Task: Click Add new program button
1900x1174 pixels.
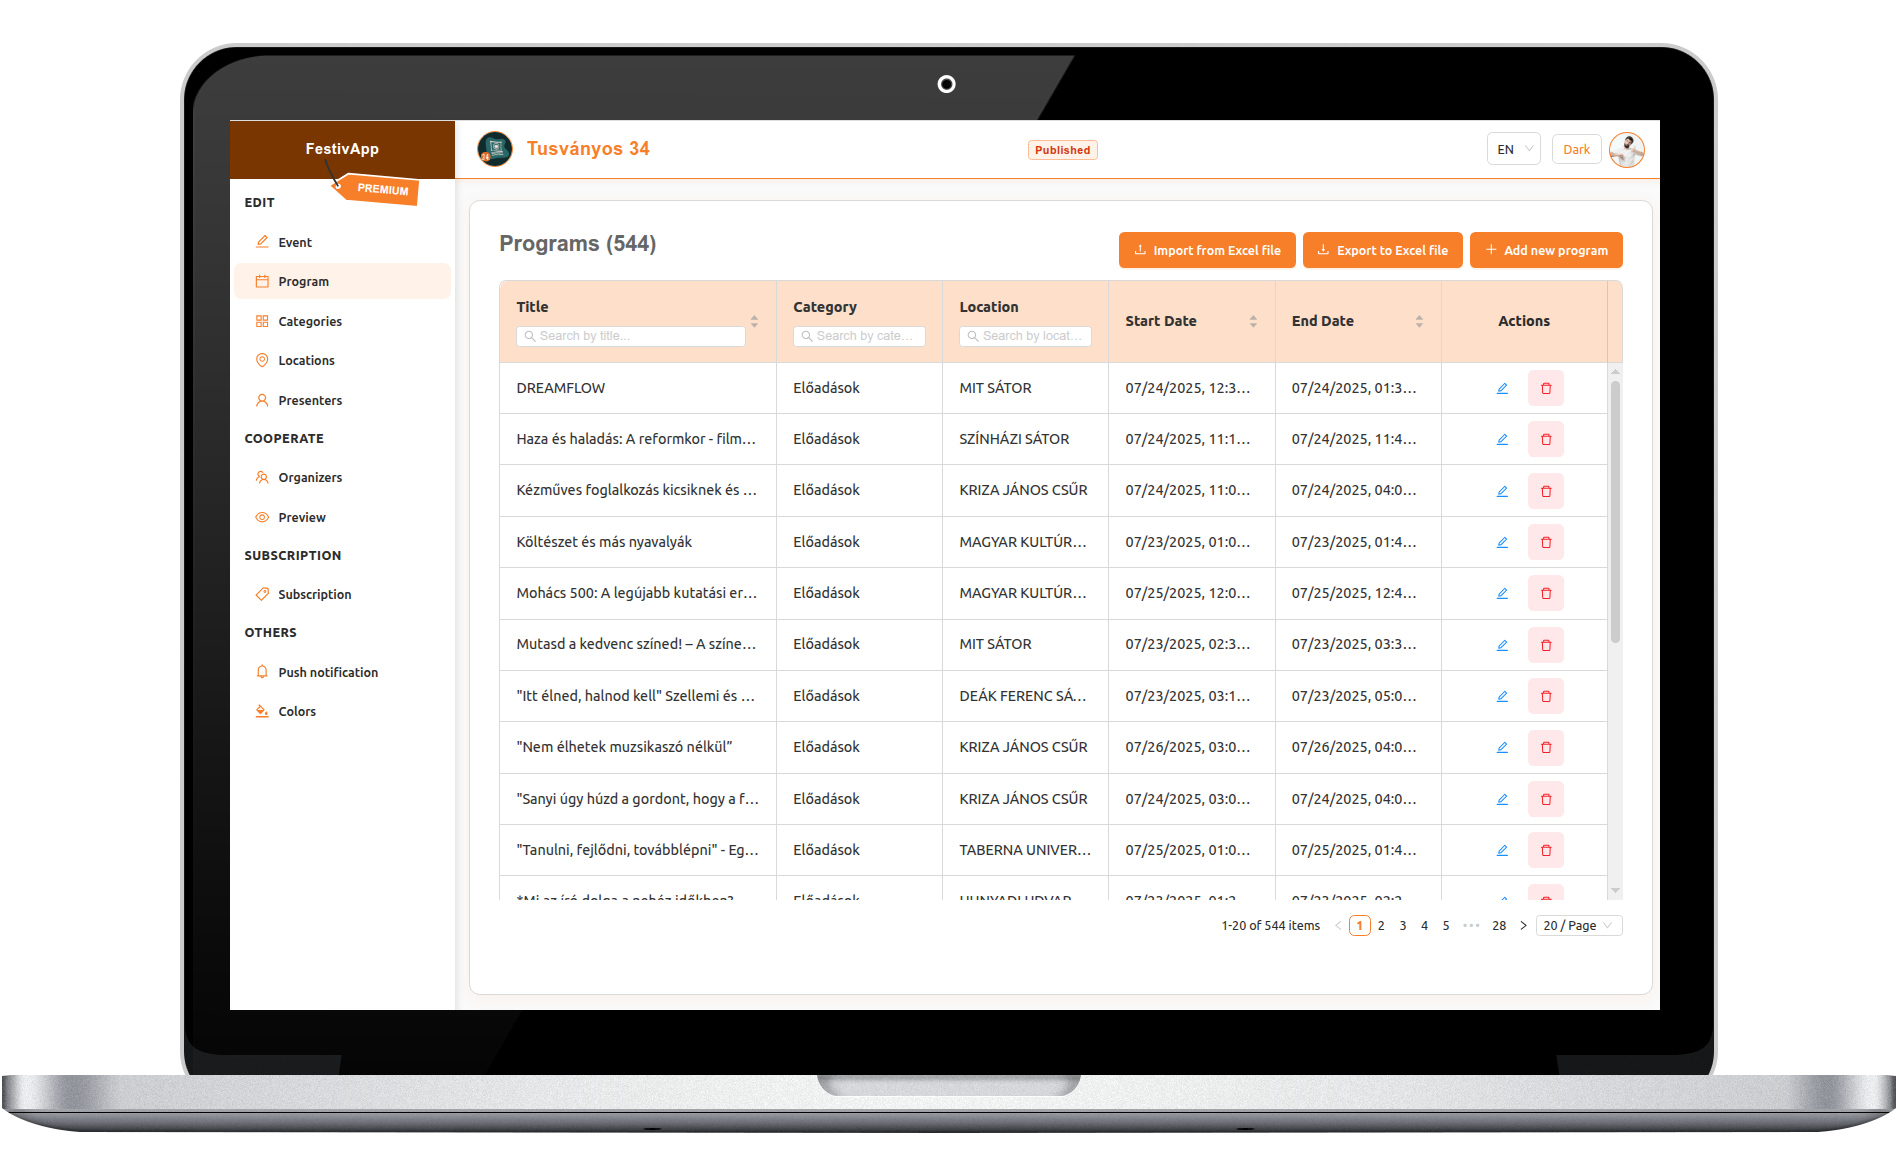Action: coord(1546,250)
